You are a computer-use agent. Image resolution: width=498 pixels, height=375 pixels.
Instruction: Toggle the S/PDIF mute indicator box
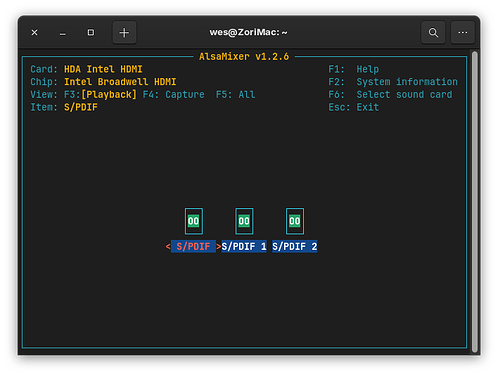[194, 221]
